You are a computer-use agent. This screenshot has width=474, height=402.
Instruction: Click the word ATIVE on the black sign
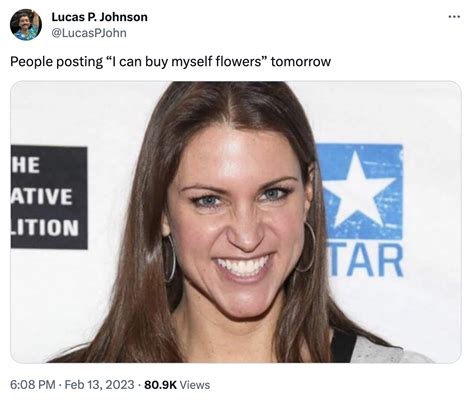click(x=42, y=196)
